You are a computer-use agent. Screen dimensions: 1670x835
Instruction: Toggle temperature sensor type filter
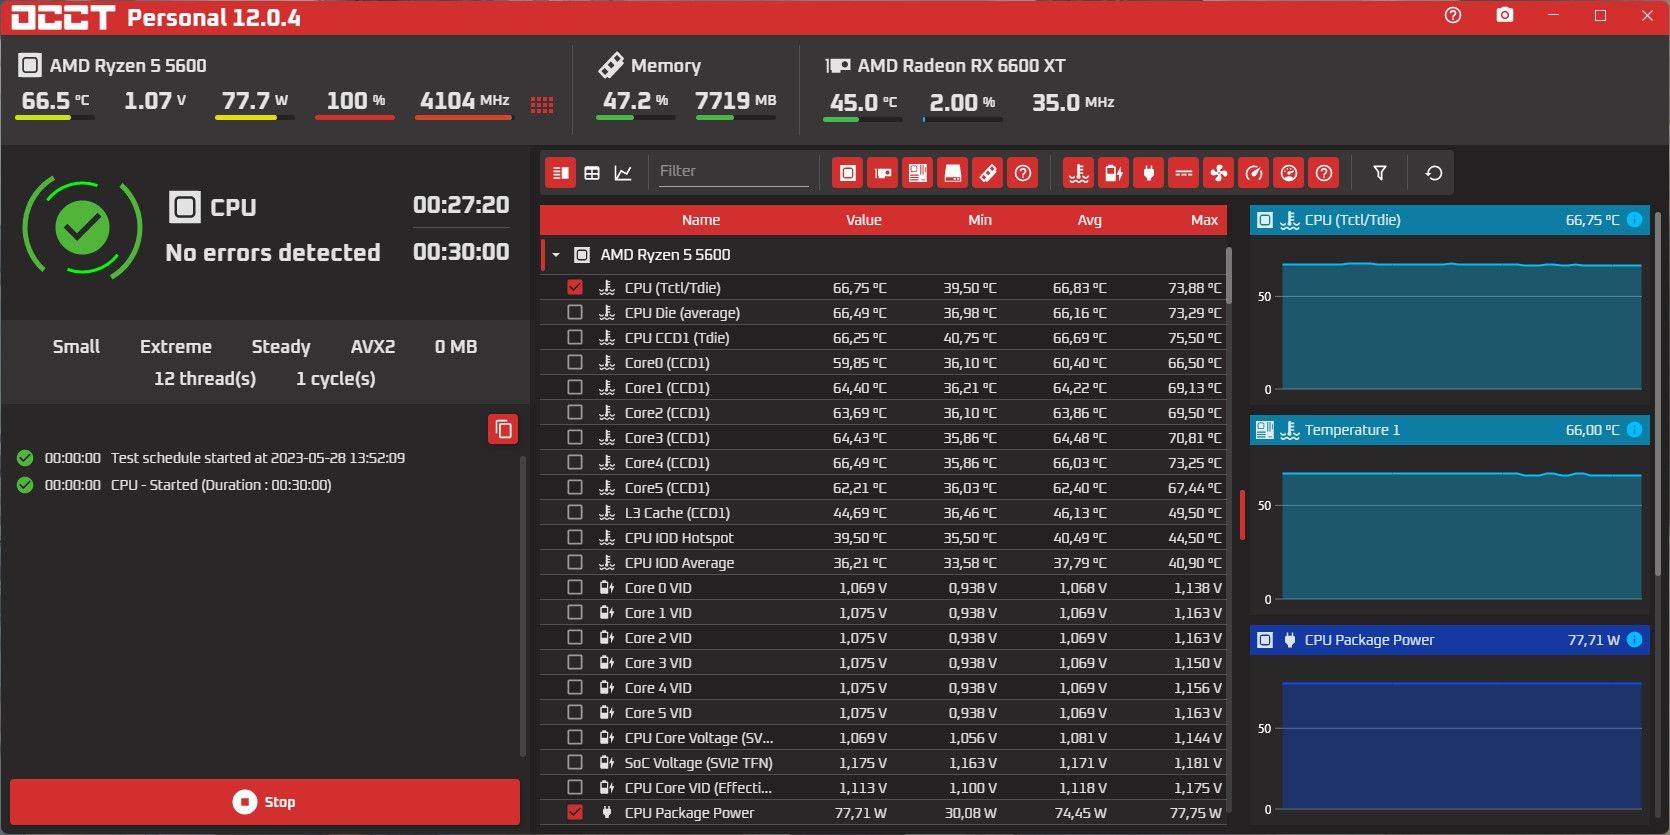tap(1079, 173)
